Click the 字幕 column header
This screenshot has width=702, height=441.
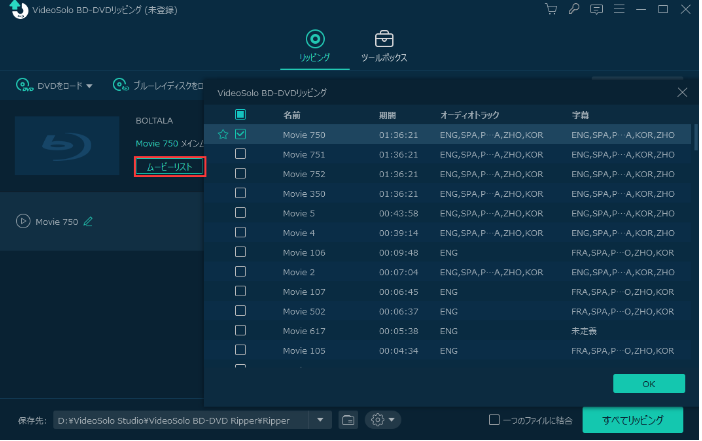point(580,115)
